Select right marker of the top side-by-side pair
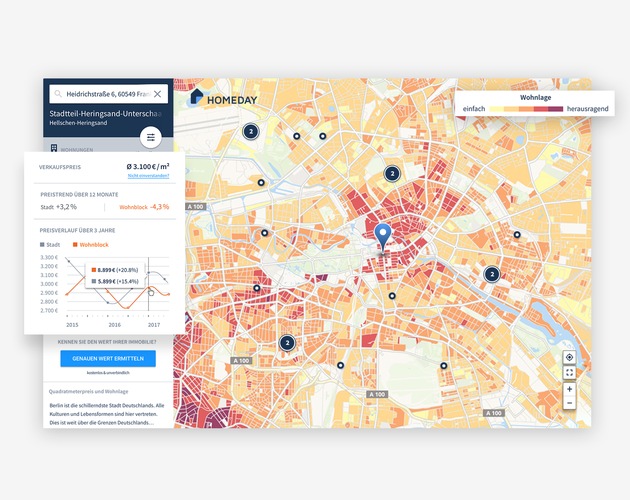Screen dimensions: 630x500 pyautogui.click(x=323, y=136)
